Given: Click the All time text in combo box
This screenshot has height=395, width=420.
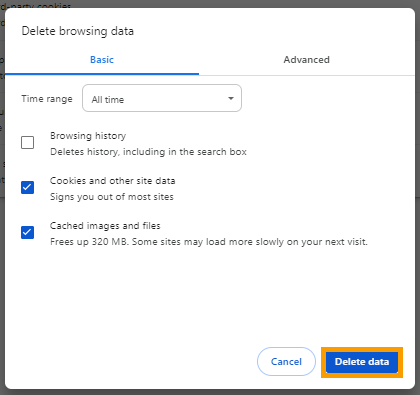Looking at the screenshot, I should point(108,100).
